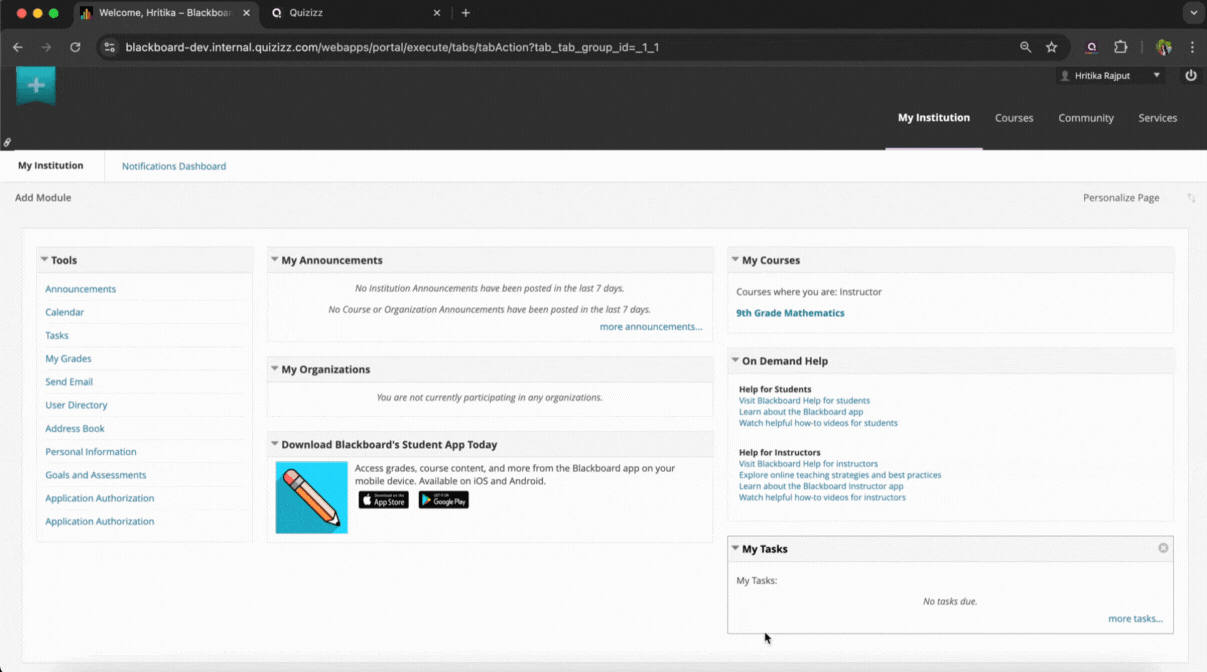Open the Calendar tool link

click(65, 312)
